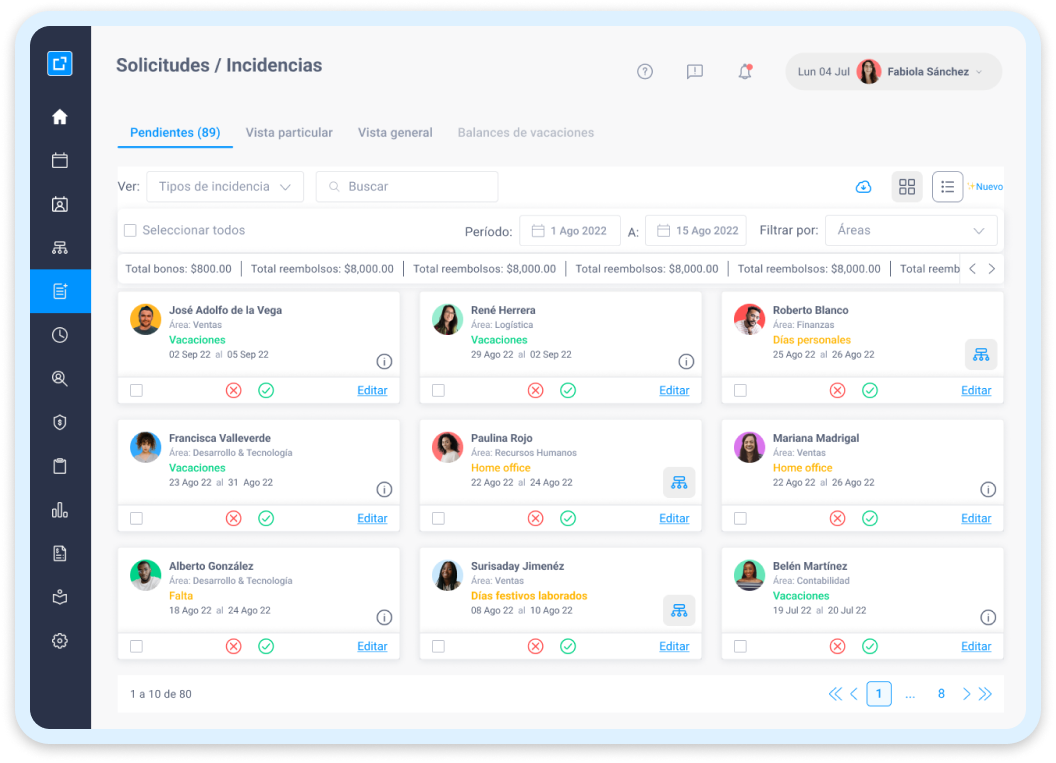
Task: Click Editar on Belén Martínez card
Action: 976,646
